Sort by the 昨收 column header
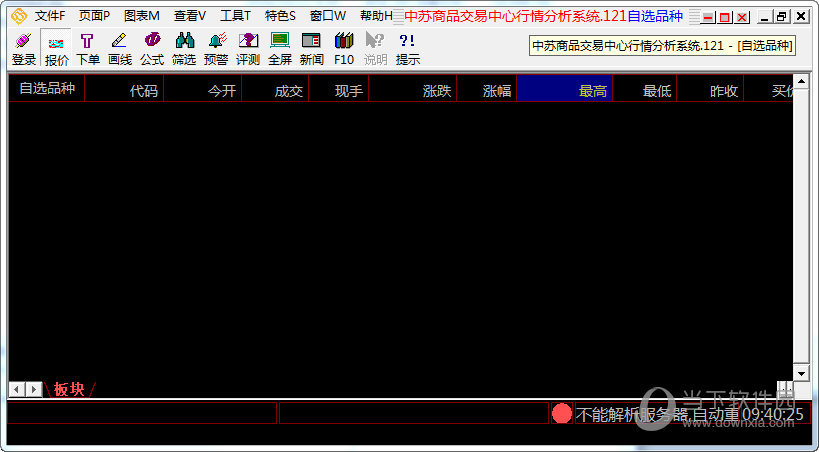The height and width of the screenshot is (452, 819). (x=710, y=88)
